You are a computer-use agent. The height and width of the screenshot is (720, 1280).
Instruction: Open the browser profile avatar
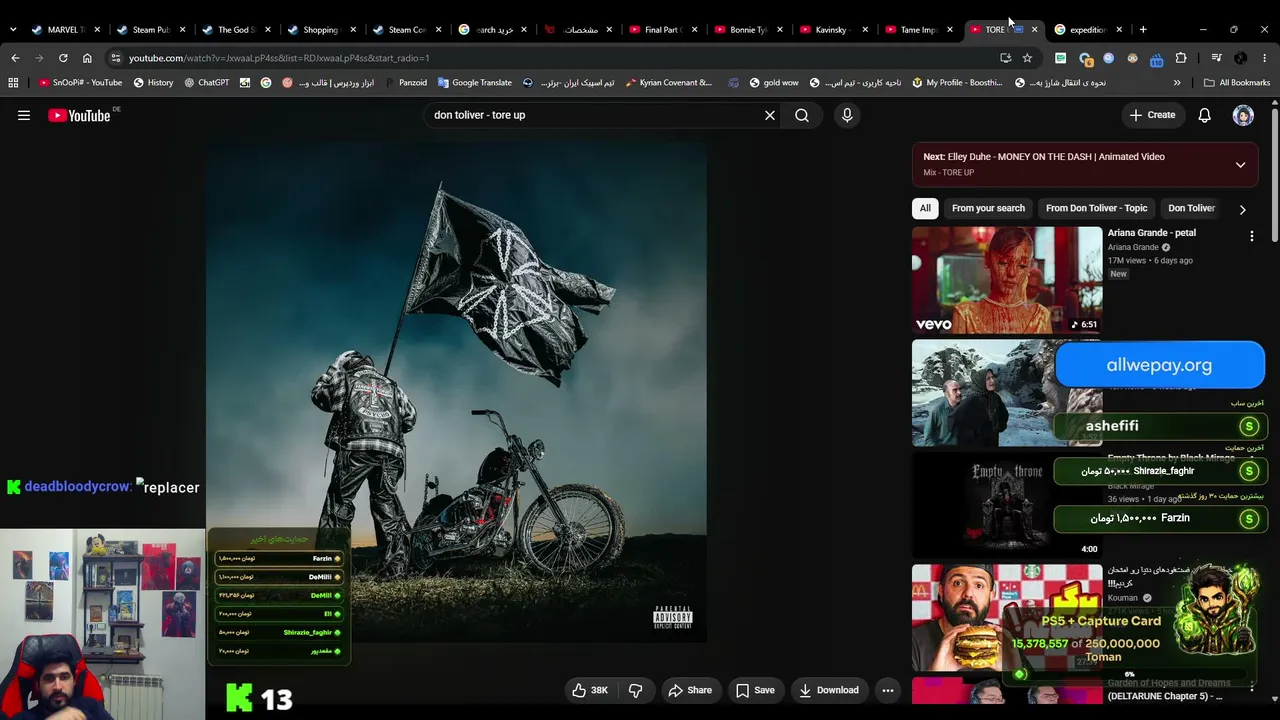(x=1241, y=58)
